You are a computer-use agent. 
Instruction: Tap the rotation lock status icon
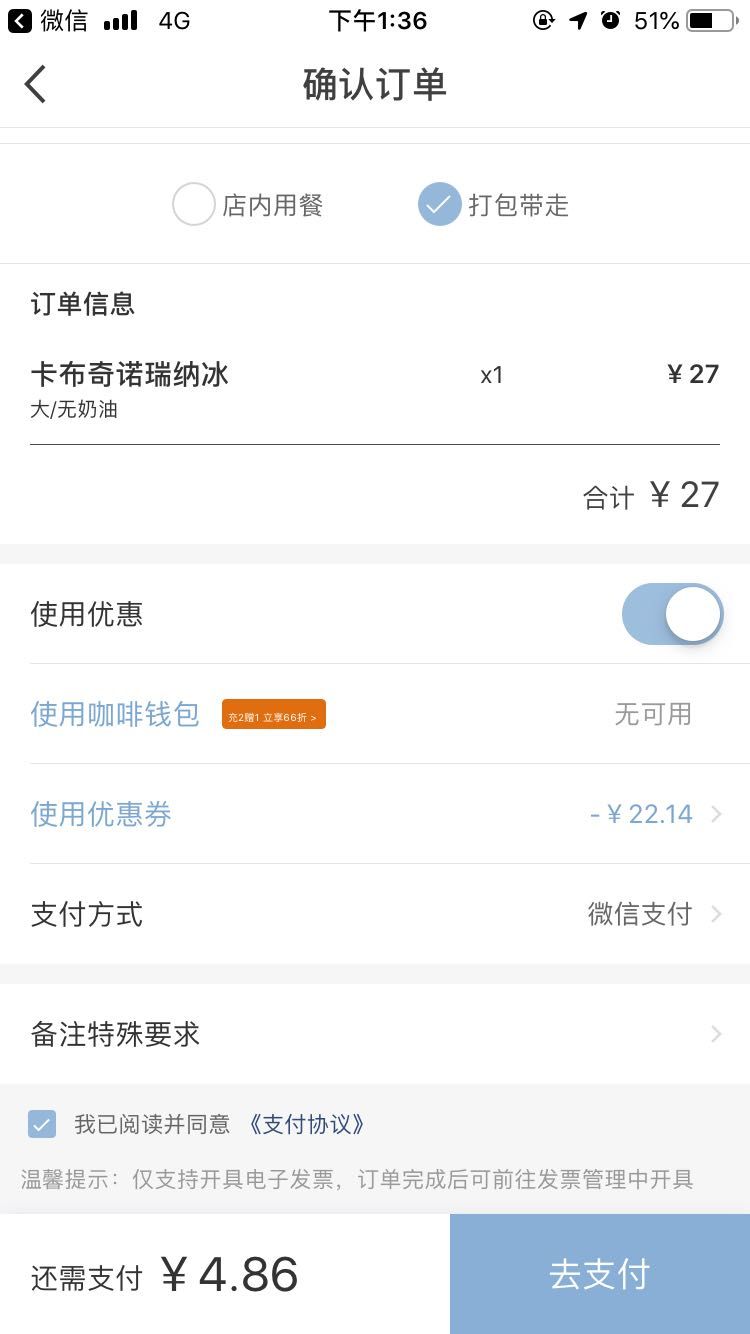[544, 20]
